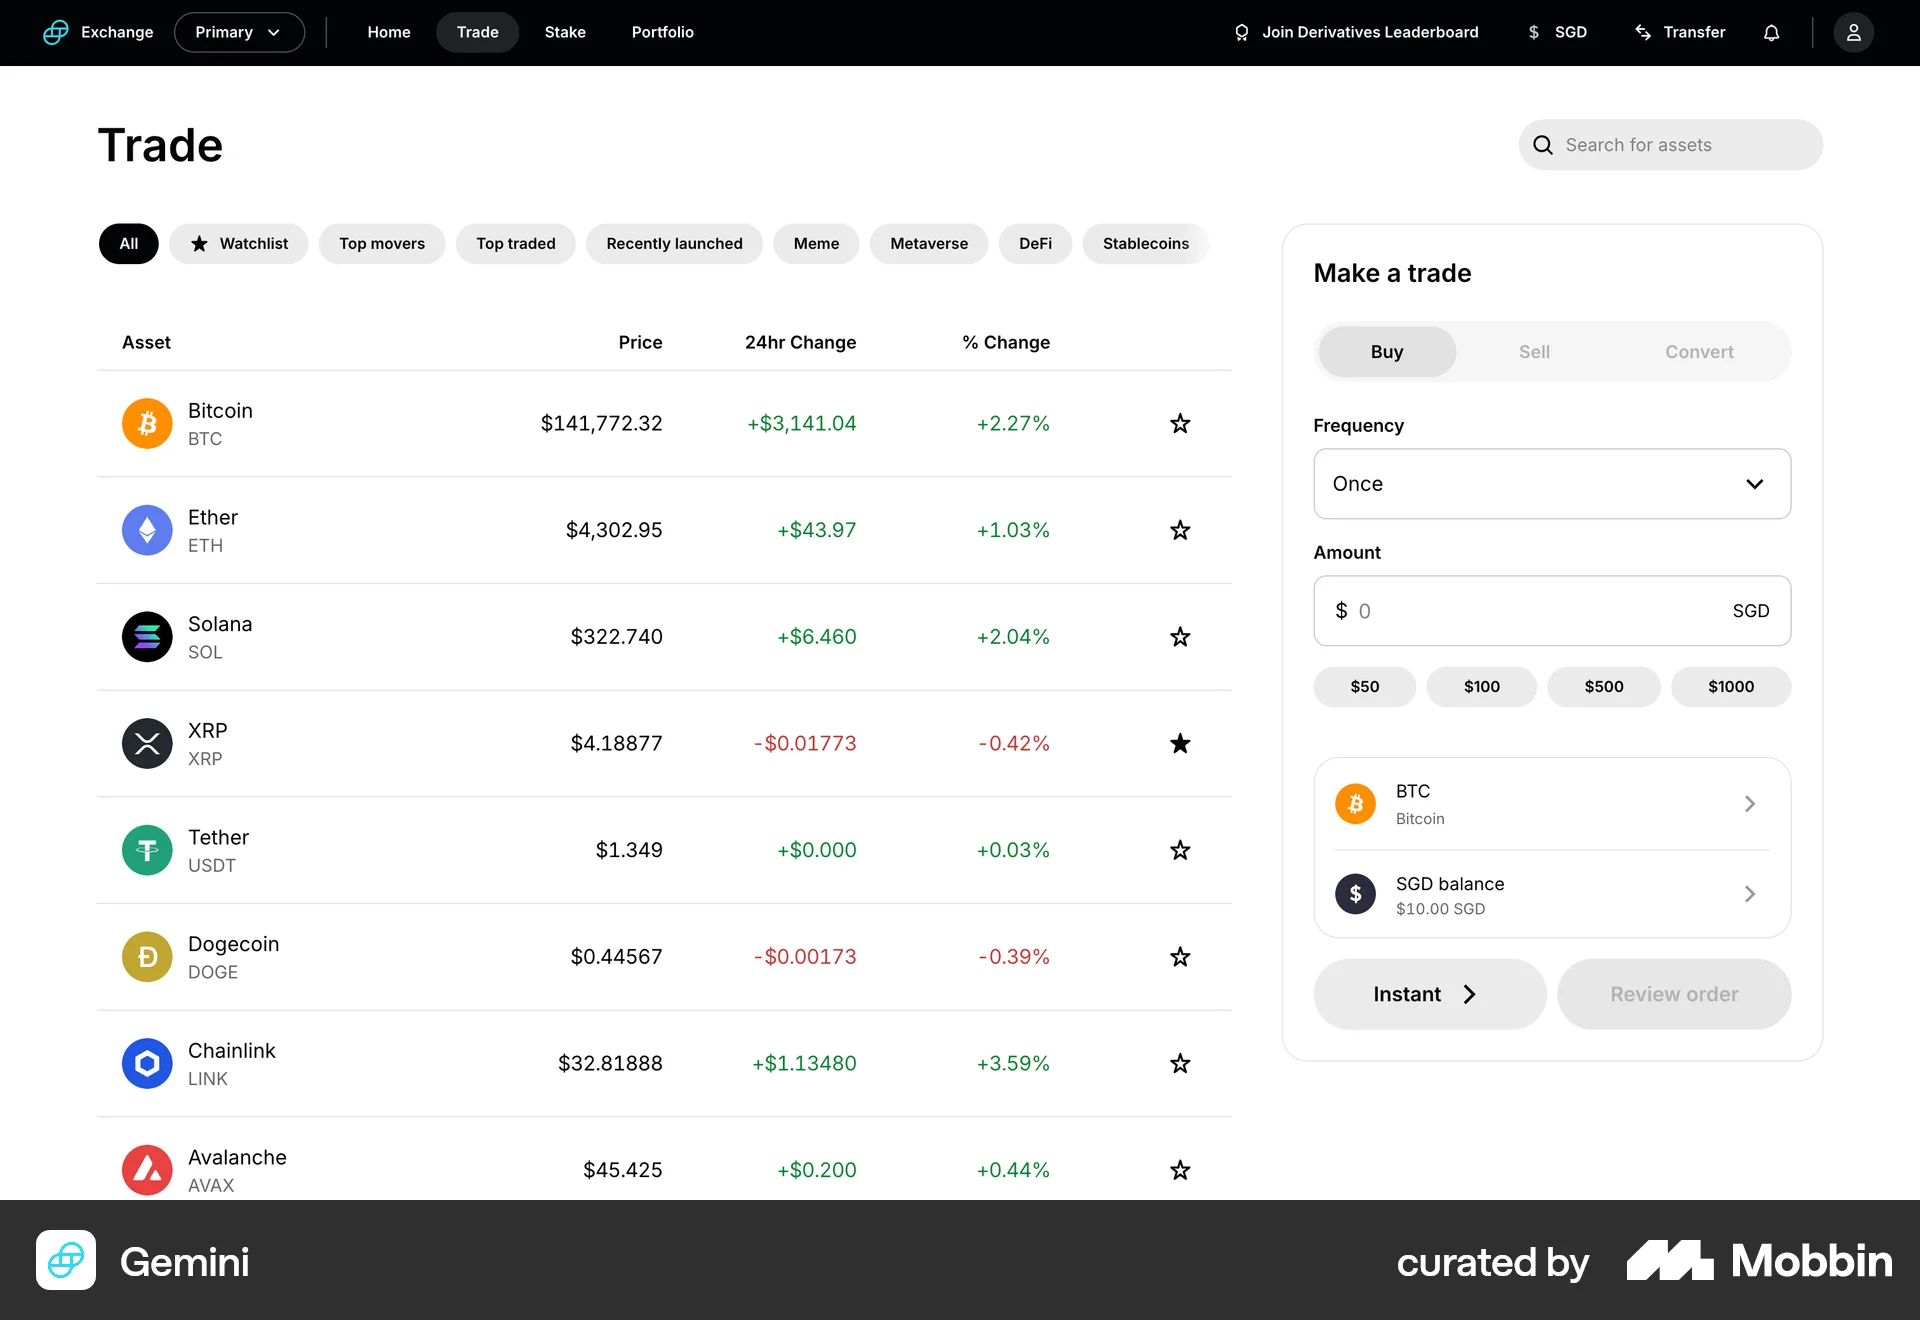Screen dimensions: 1920x1320
Task: Remove XRP from the watchlist star
Action: click(1180, 743)
